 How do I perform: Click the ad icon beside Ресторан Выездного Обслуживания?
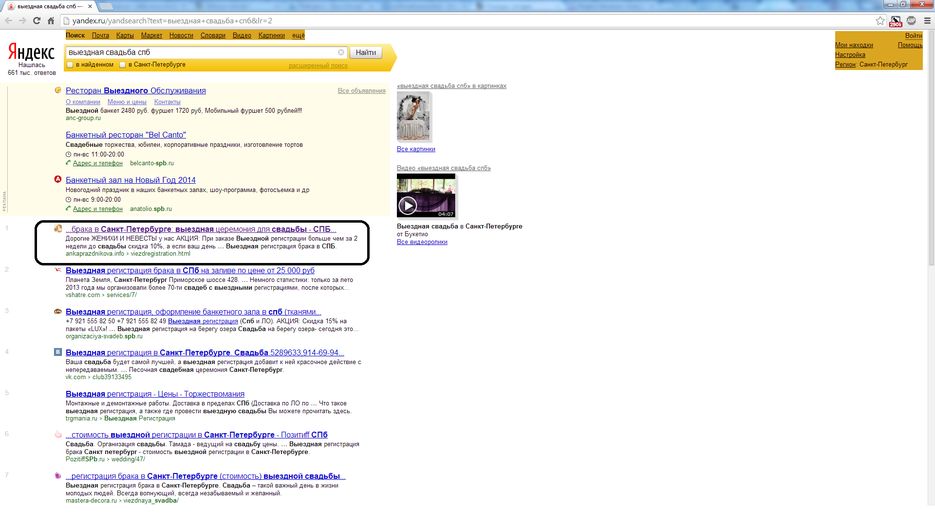[x=58, y=90]
